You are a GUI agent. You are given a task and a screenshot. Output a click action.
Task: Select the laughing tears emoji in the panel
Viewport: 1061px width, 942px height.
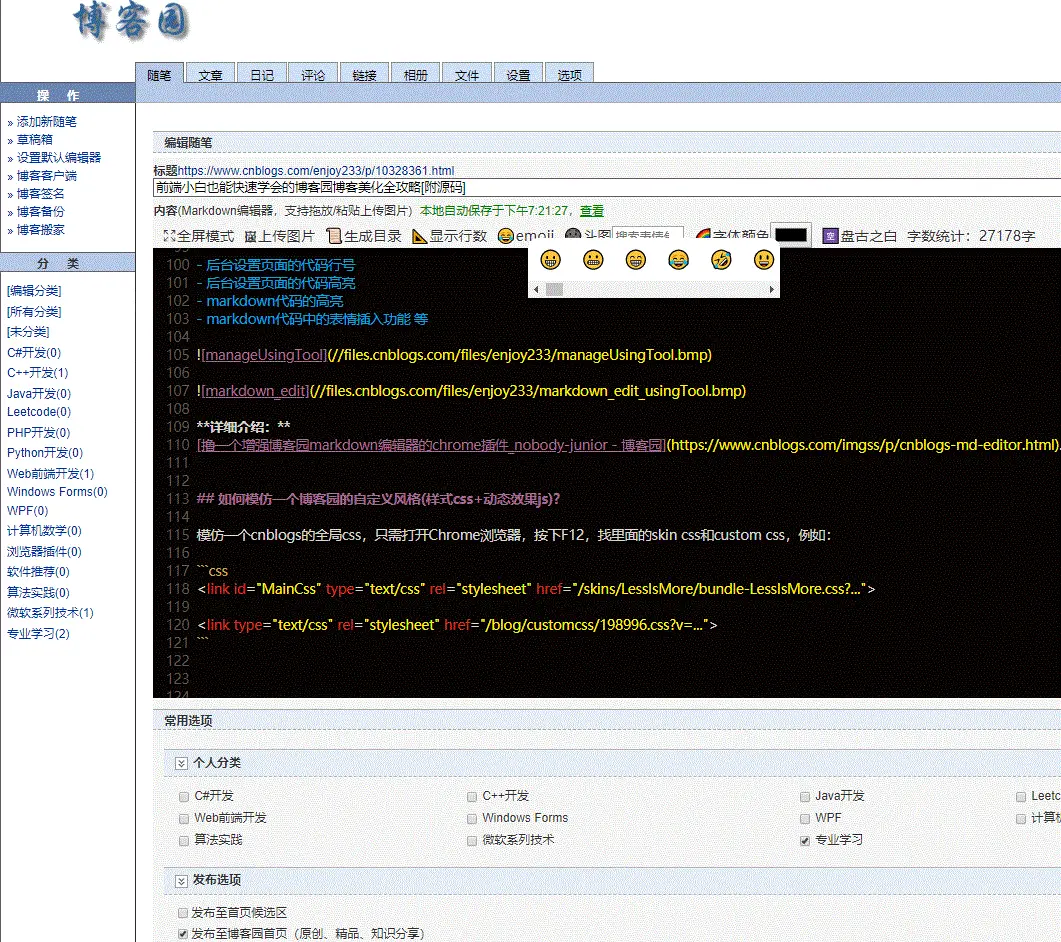pyautogui.click(x=679, y=260)
